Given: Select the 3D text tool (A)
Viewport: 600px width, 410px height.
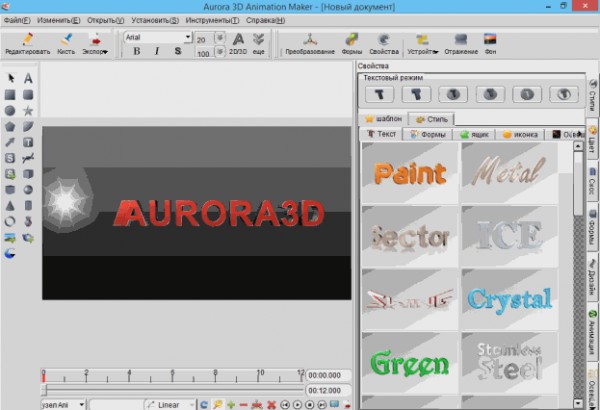Looking at the screenshot, I should point(28,78).
